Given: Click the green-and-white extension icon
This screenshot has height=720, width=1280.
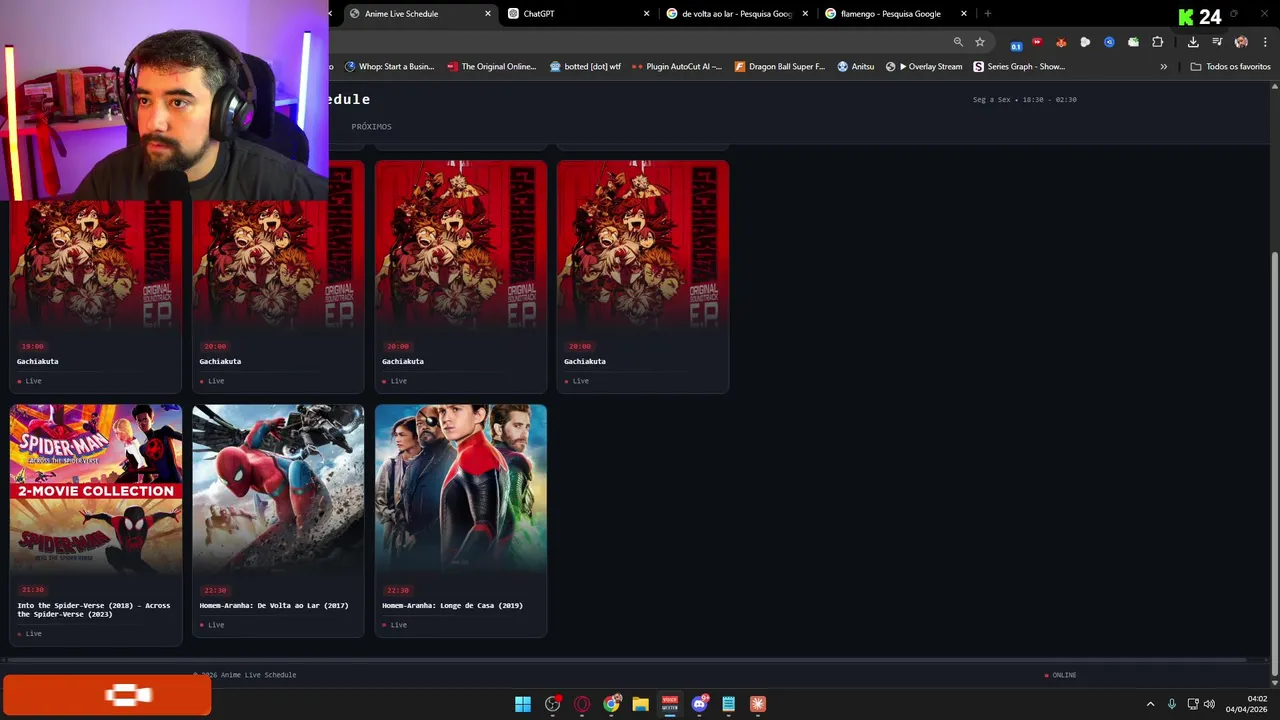Looking at the screenshot, I should [1133, 42].
